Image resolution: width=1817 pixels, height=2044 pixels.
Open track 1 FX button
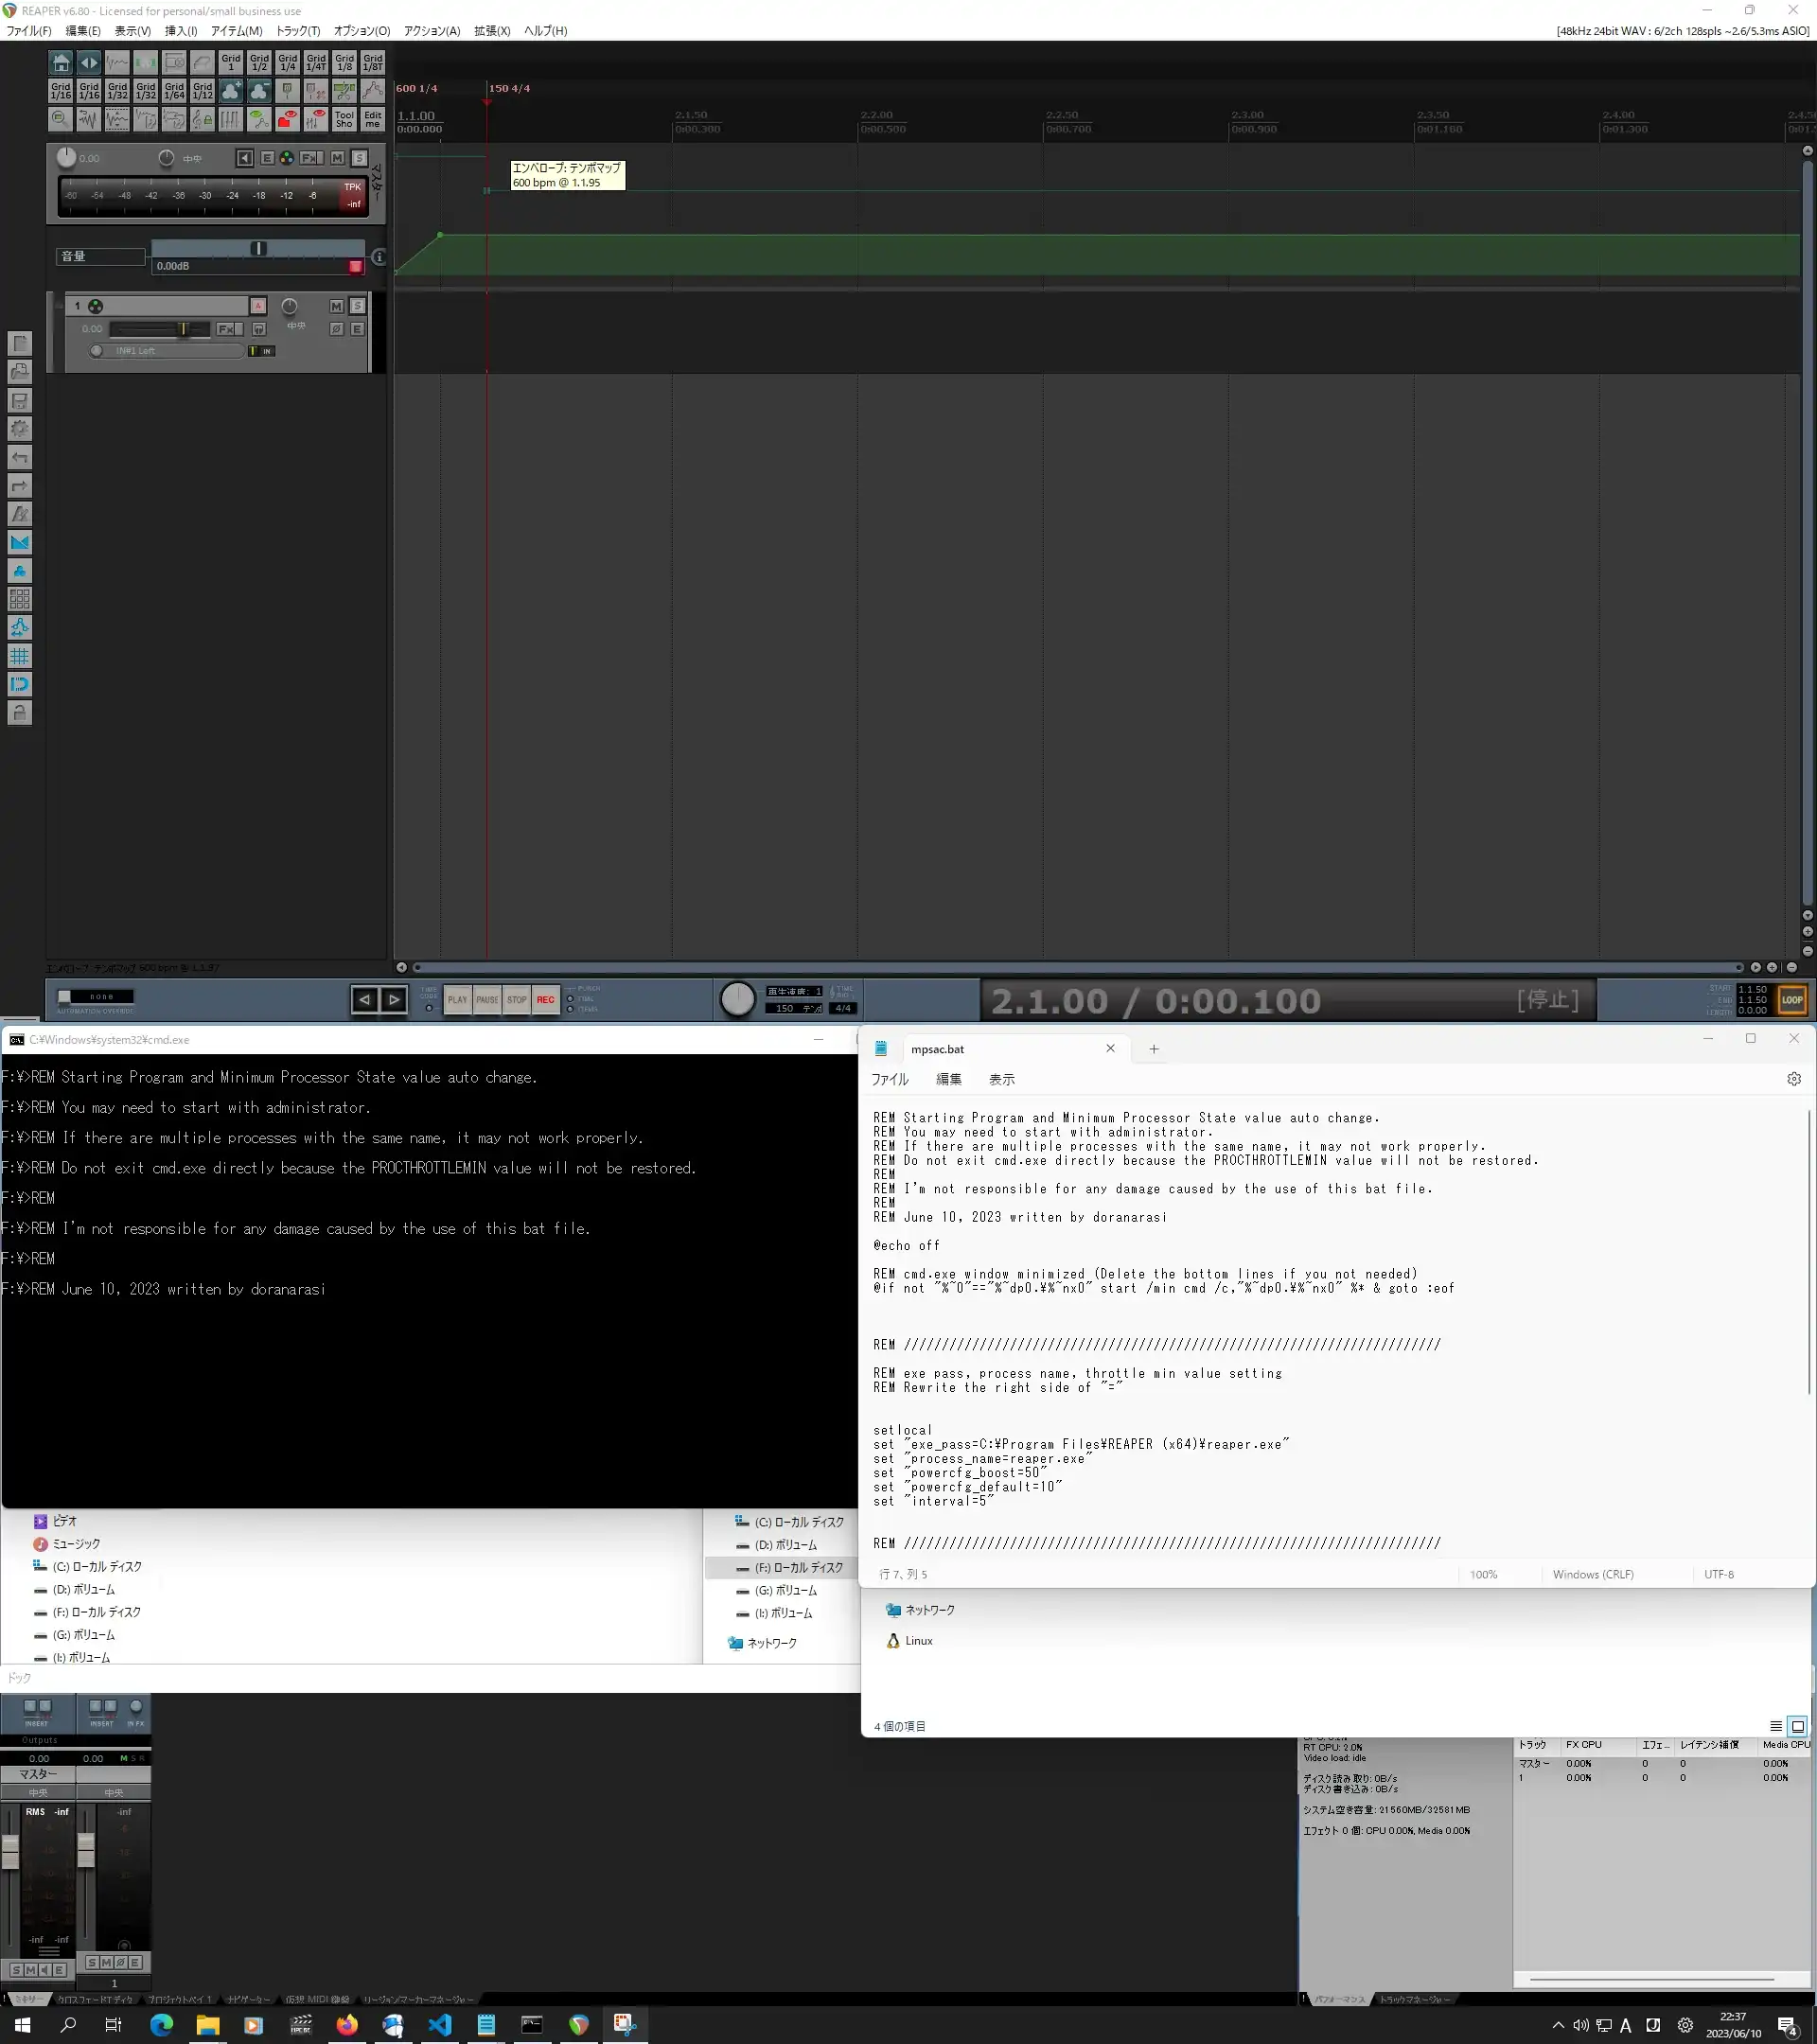pyautogui.click(x=226, y=329)
